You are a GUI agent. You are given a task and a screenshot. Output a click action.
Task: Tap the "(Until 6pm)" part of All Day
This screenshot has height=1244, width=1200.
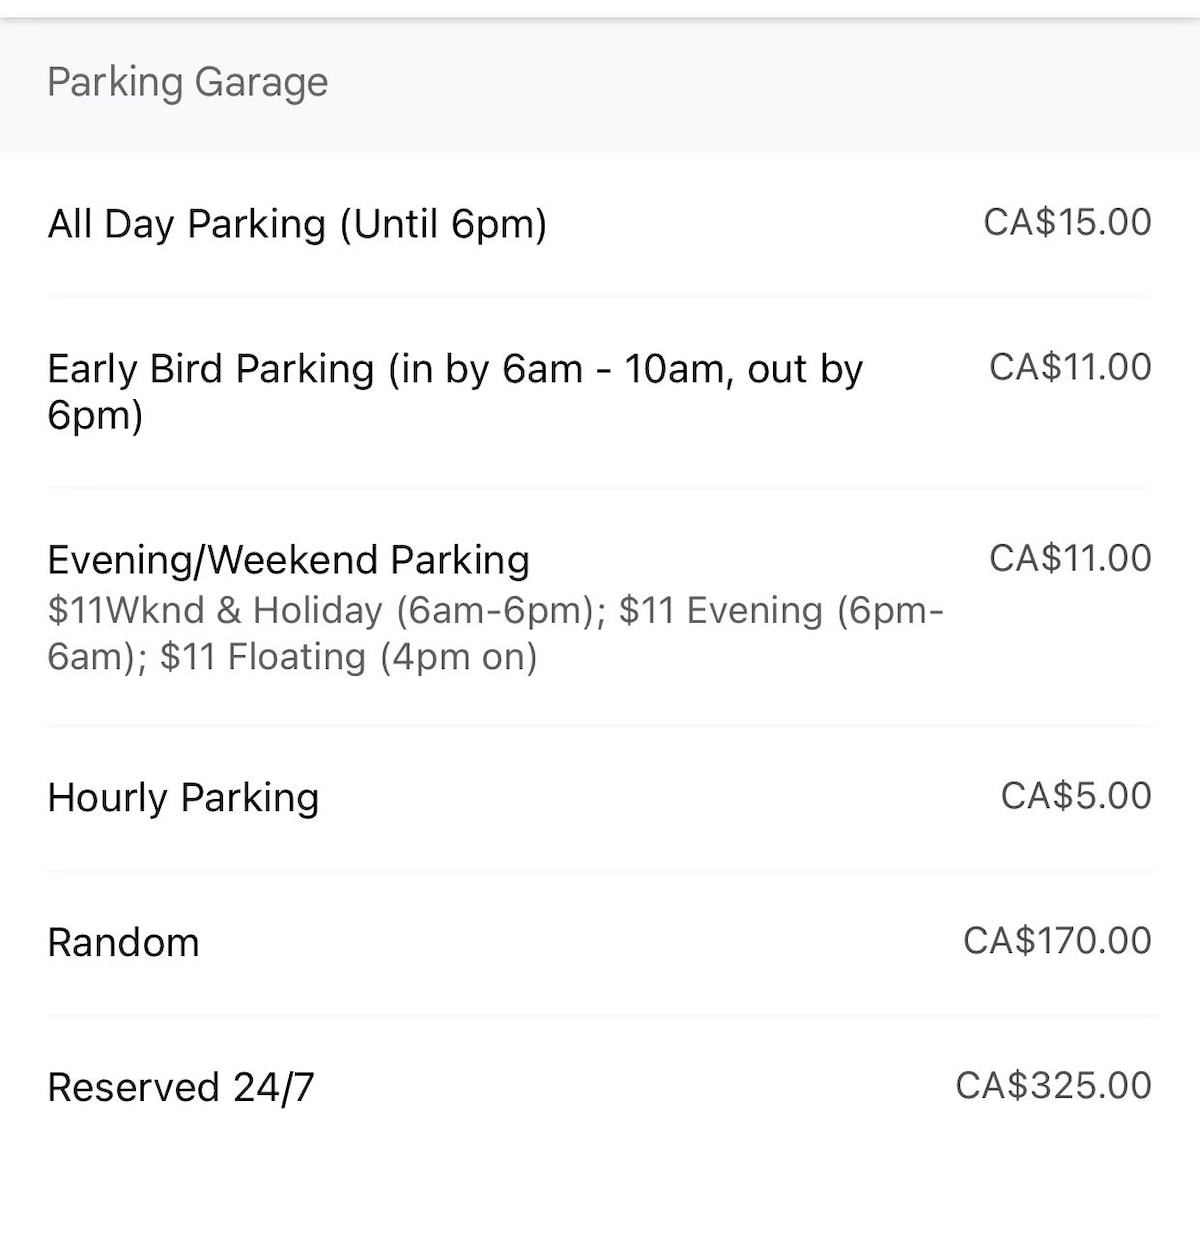[443, 224]
